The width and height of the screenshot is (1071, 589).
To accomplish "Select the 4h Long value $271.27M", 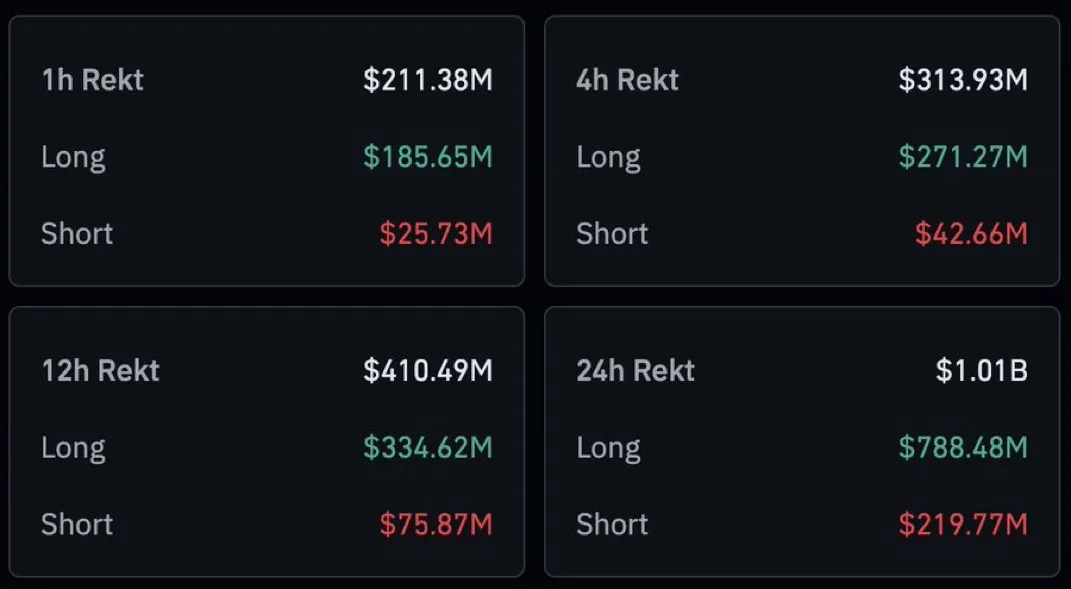I will click(963, 157).
